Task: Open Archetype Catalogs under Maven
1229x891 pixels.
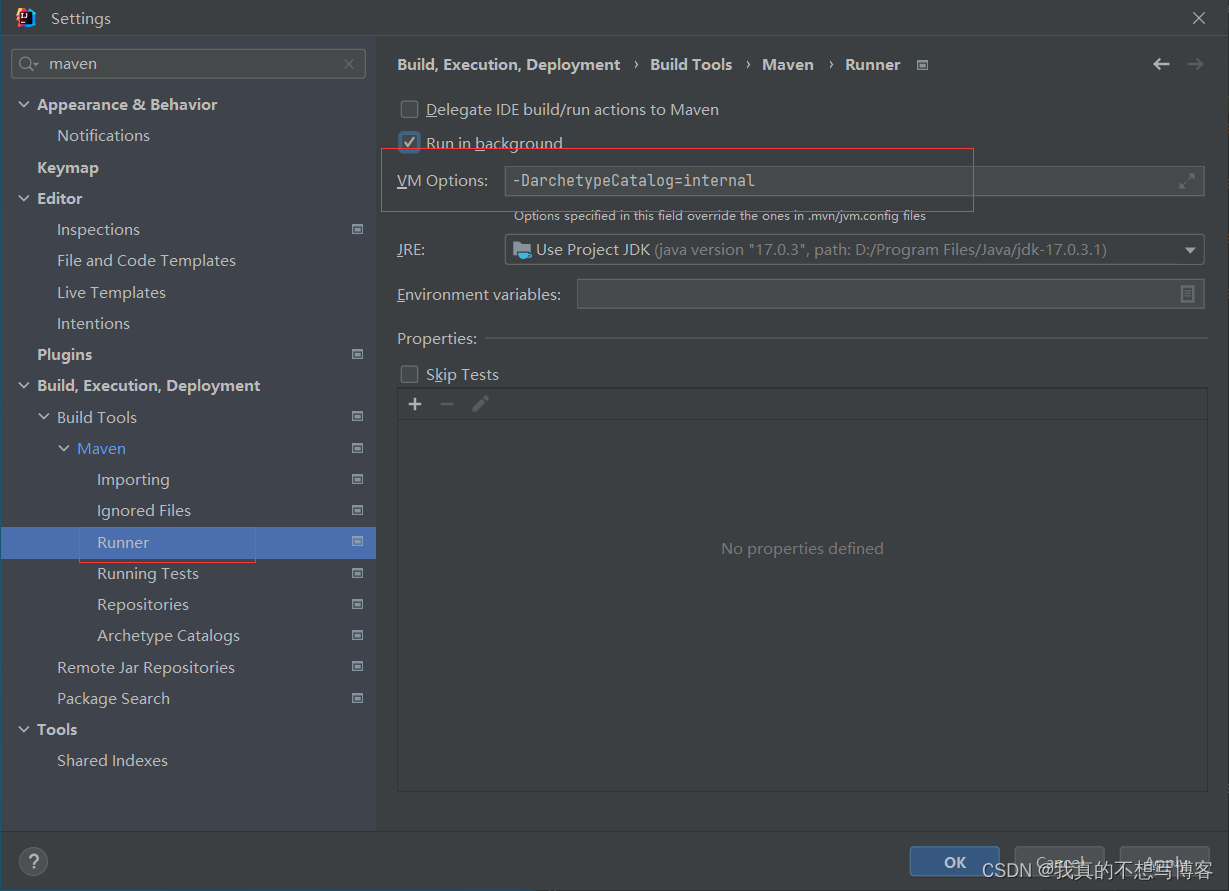Action: tap(168, 635)
